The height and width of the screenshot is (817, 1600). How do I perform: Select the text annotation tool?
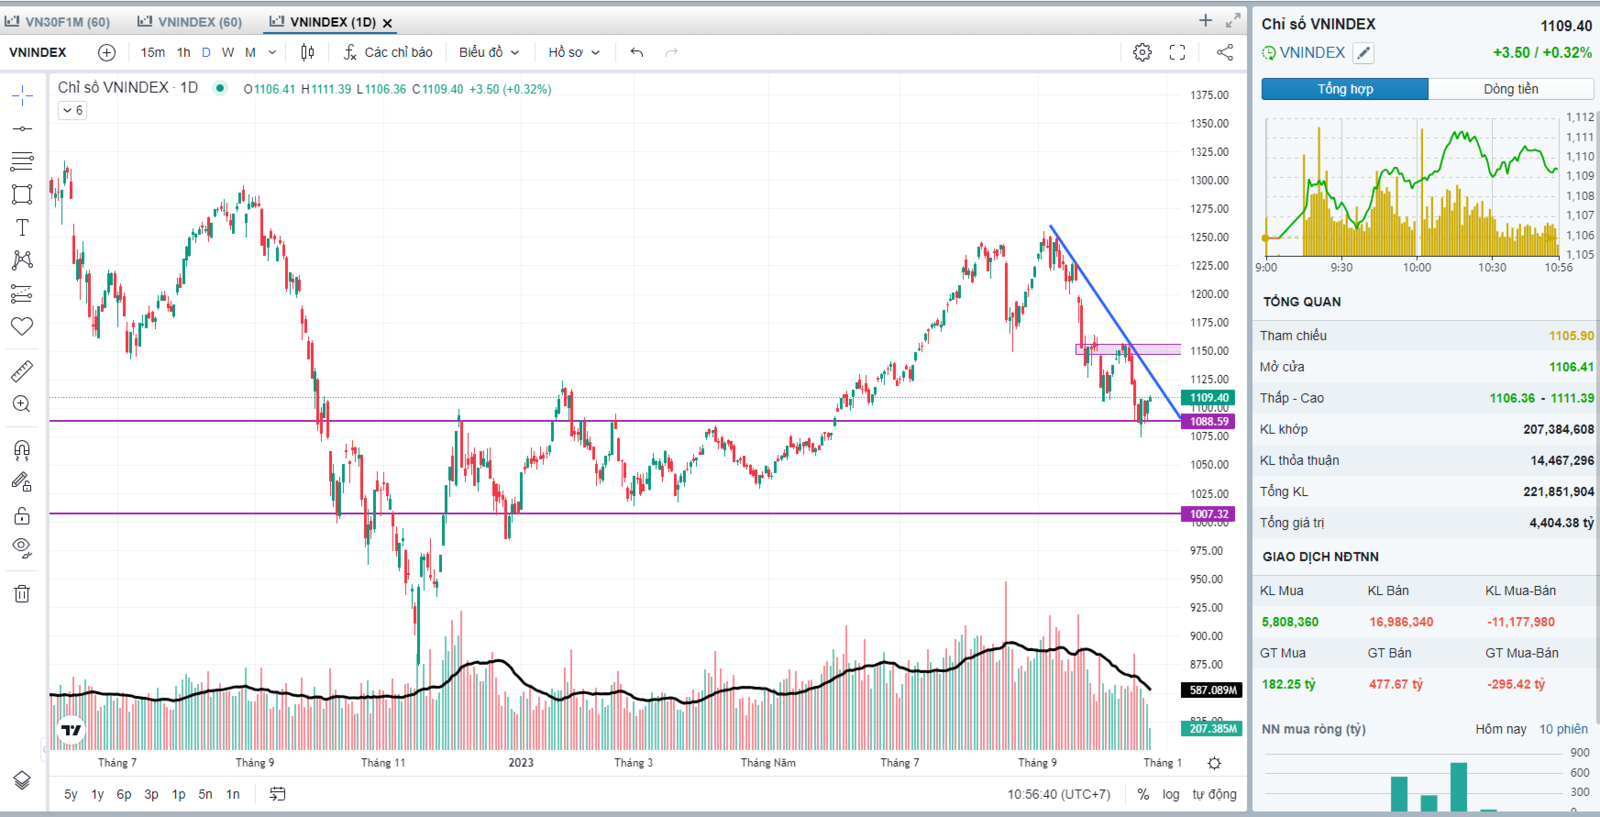coord(22,228)
